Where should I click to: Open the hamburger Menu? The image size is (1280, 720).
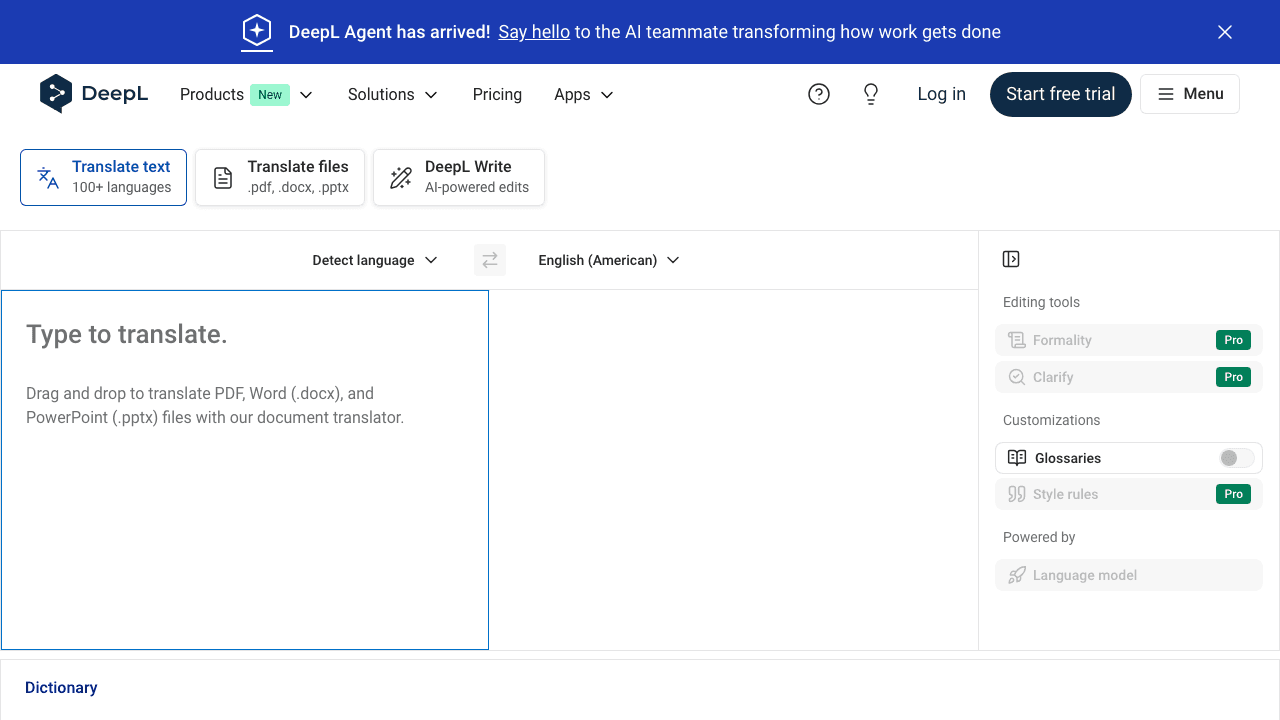[x=1190, y=93]
